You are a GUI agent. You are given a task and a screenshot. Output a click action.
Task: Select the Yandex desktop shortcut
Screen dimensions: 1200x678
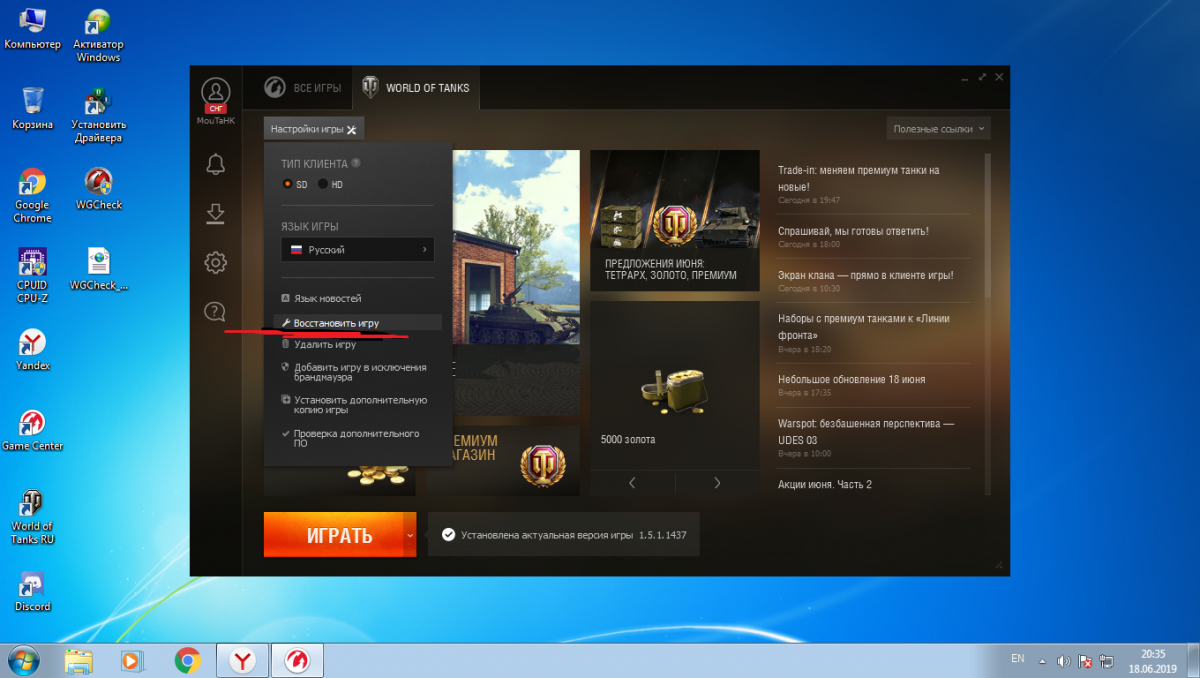point(32,348)
